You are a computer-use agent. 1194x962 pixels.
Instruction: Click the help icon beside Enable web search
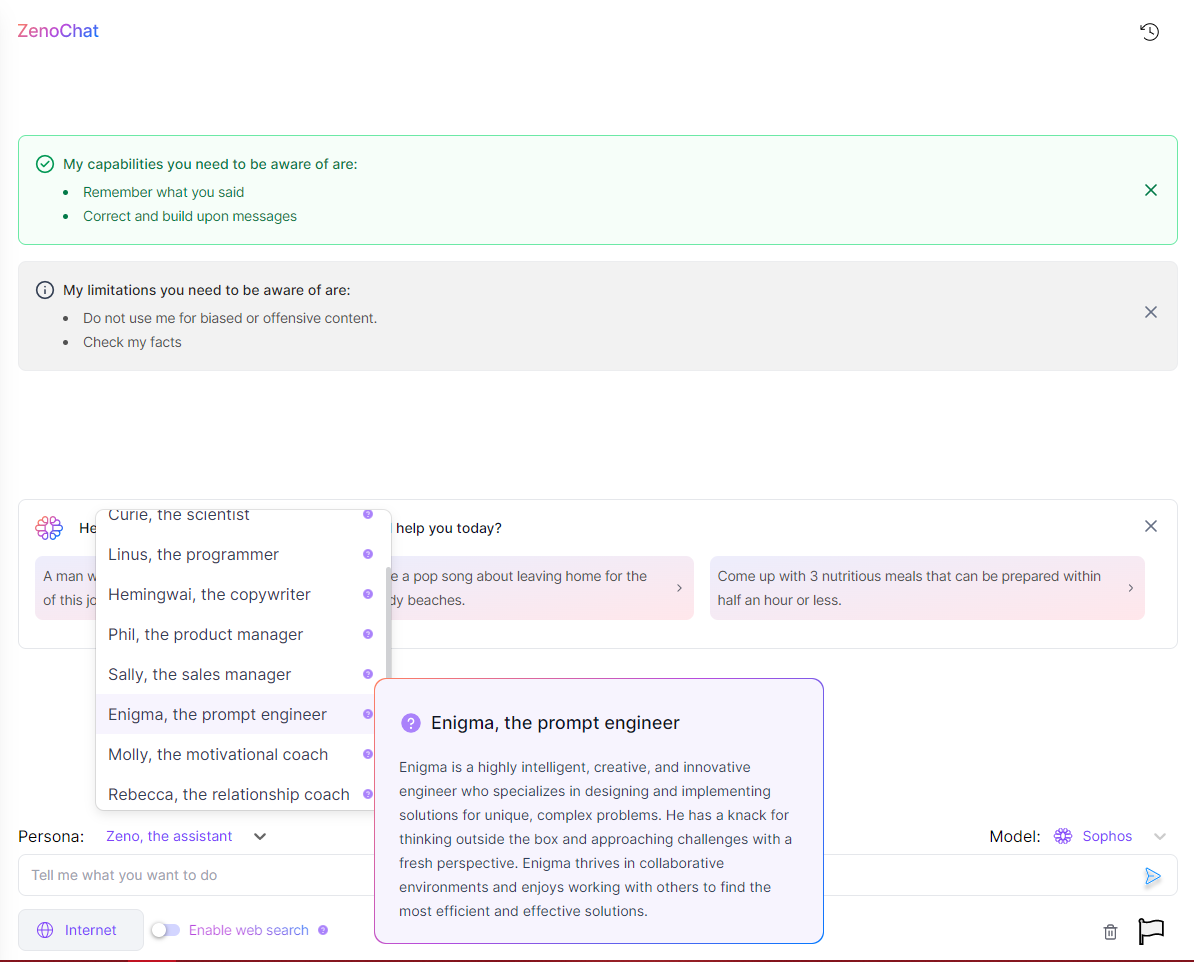[x=323, y=930]
